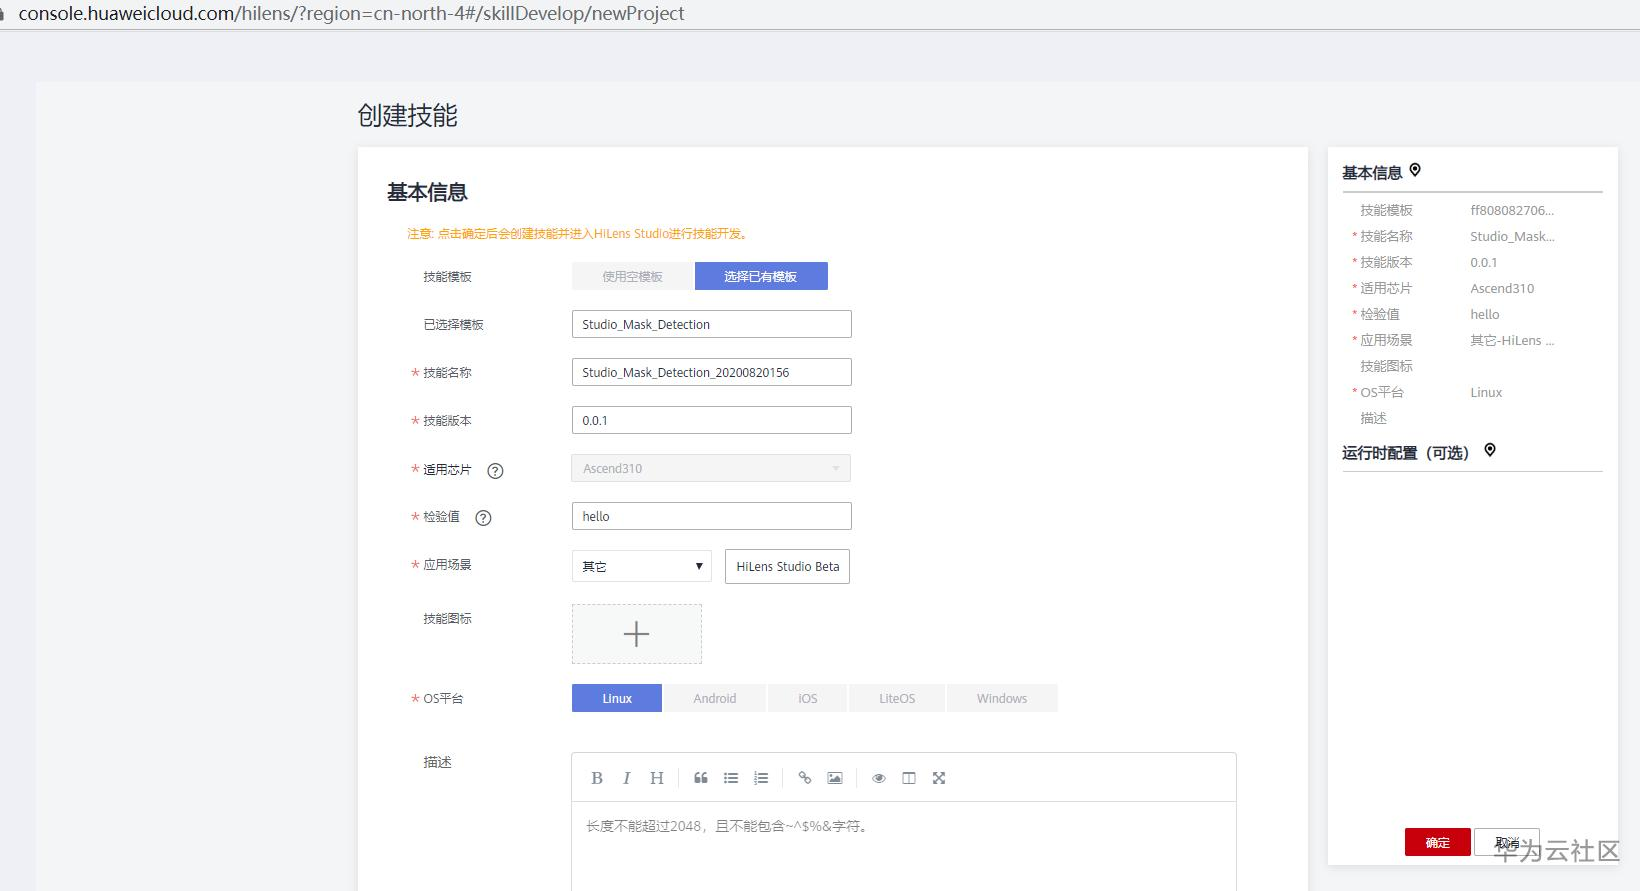Edit the 技能版本 0.0.1 field

point(712,420)
